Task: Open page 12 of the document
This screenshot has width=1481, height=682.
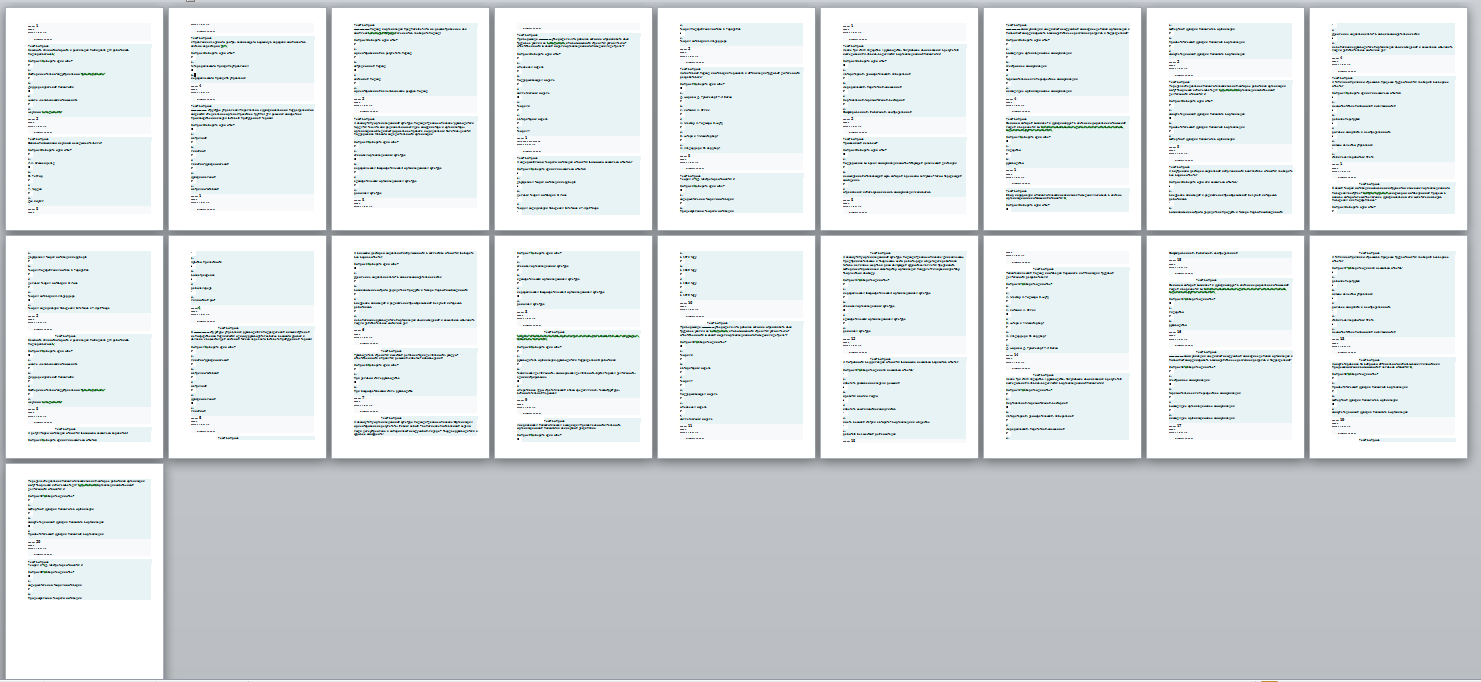Action: [410, 347]
